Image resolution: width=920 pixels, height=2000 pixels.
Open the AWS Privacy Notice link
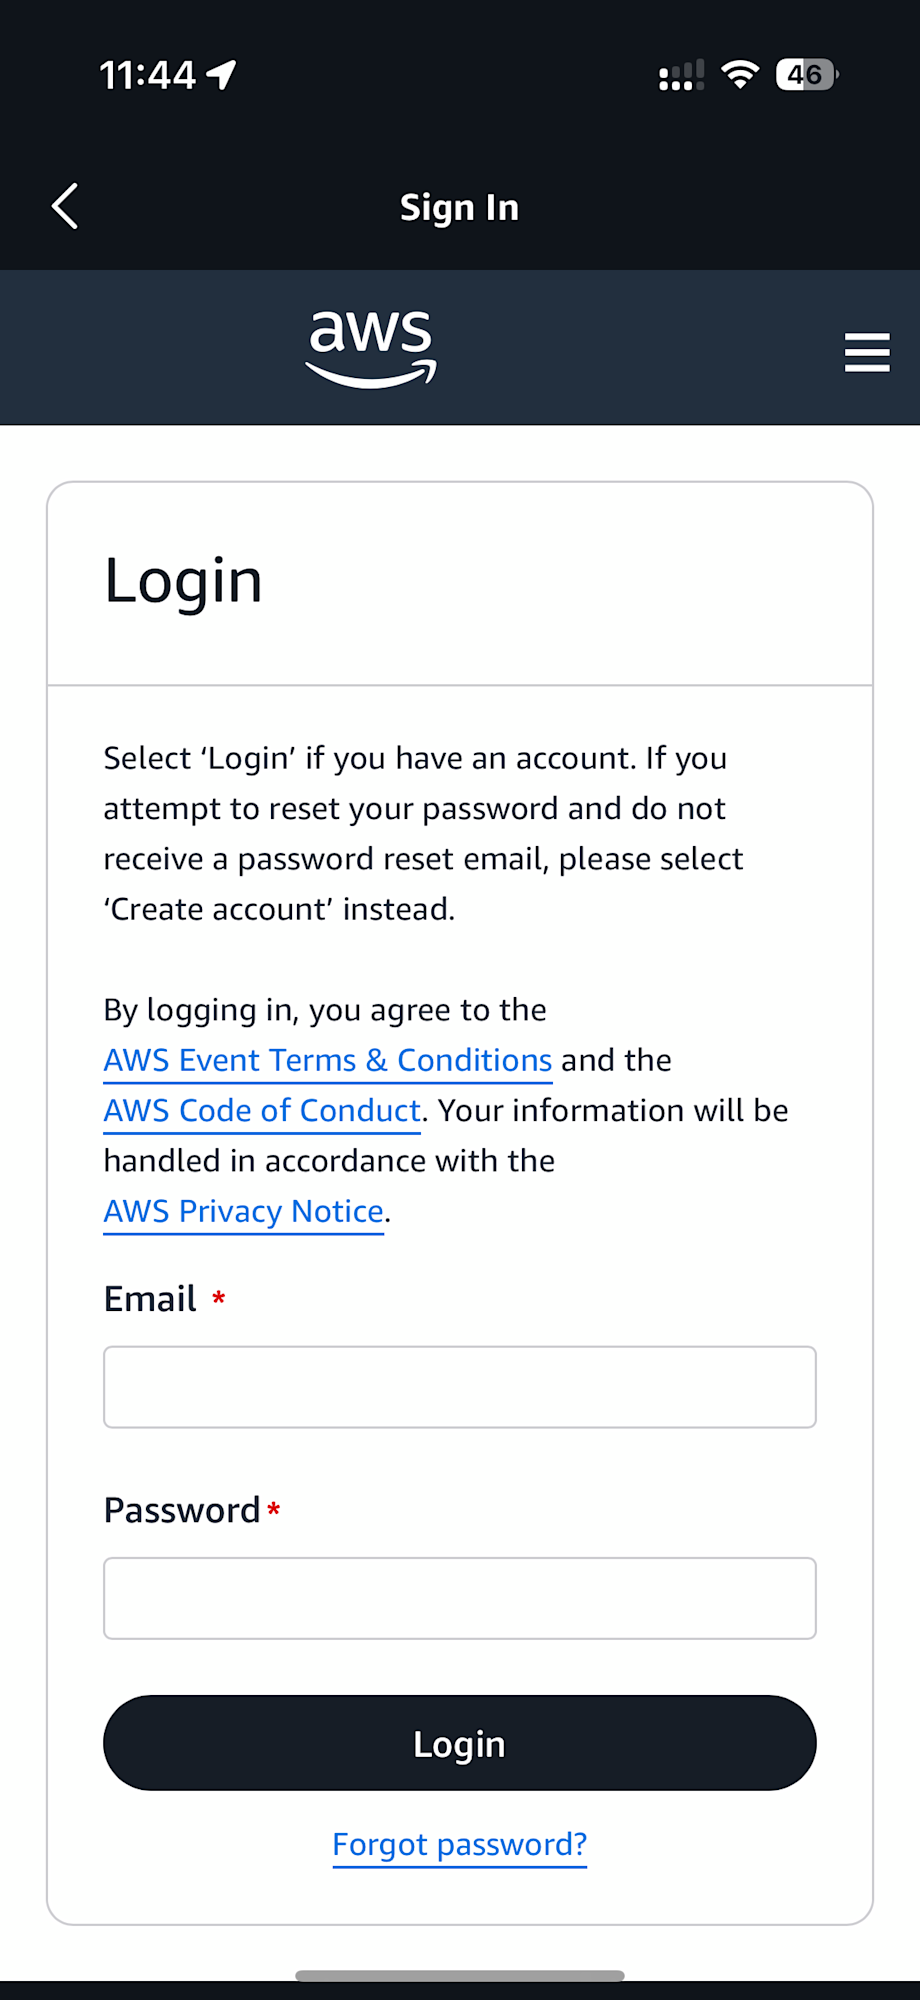pyautogui.click(x=244, y=1211)
